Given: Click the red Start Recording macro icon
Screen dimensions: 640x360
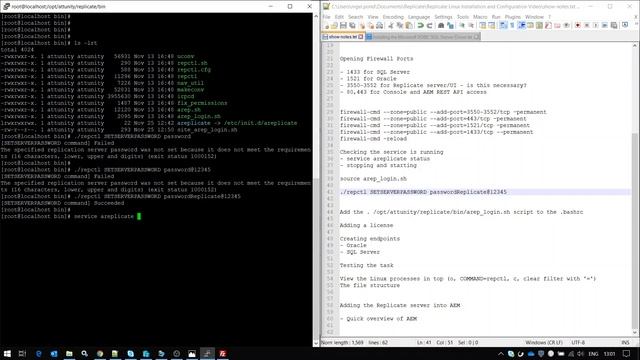Looking at the screenshot, I should [x=578, y=25].
